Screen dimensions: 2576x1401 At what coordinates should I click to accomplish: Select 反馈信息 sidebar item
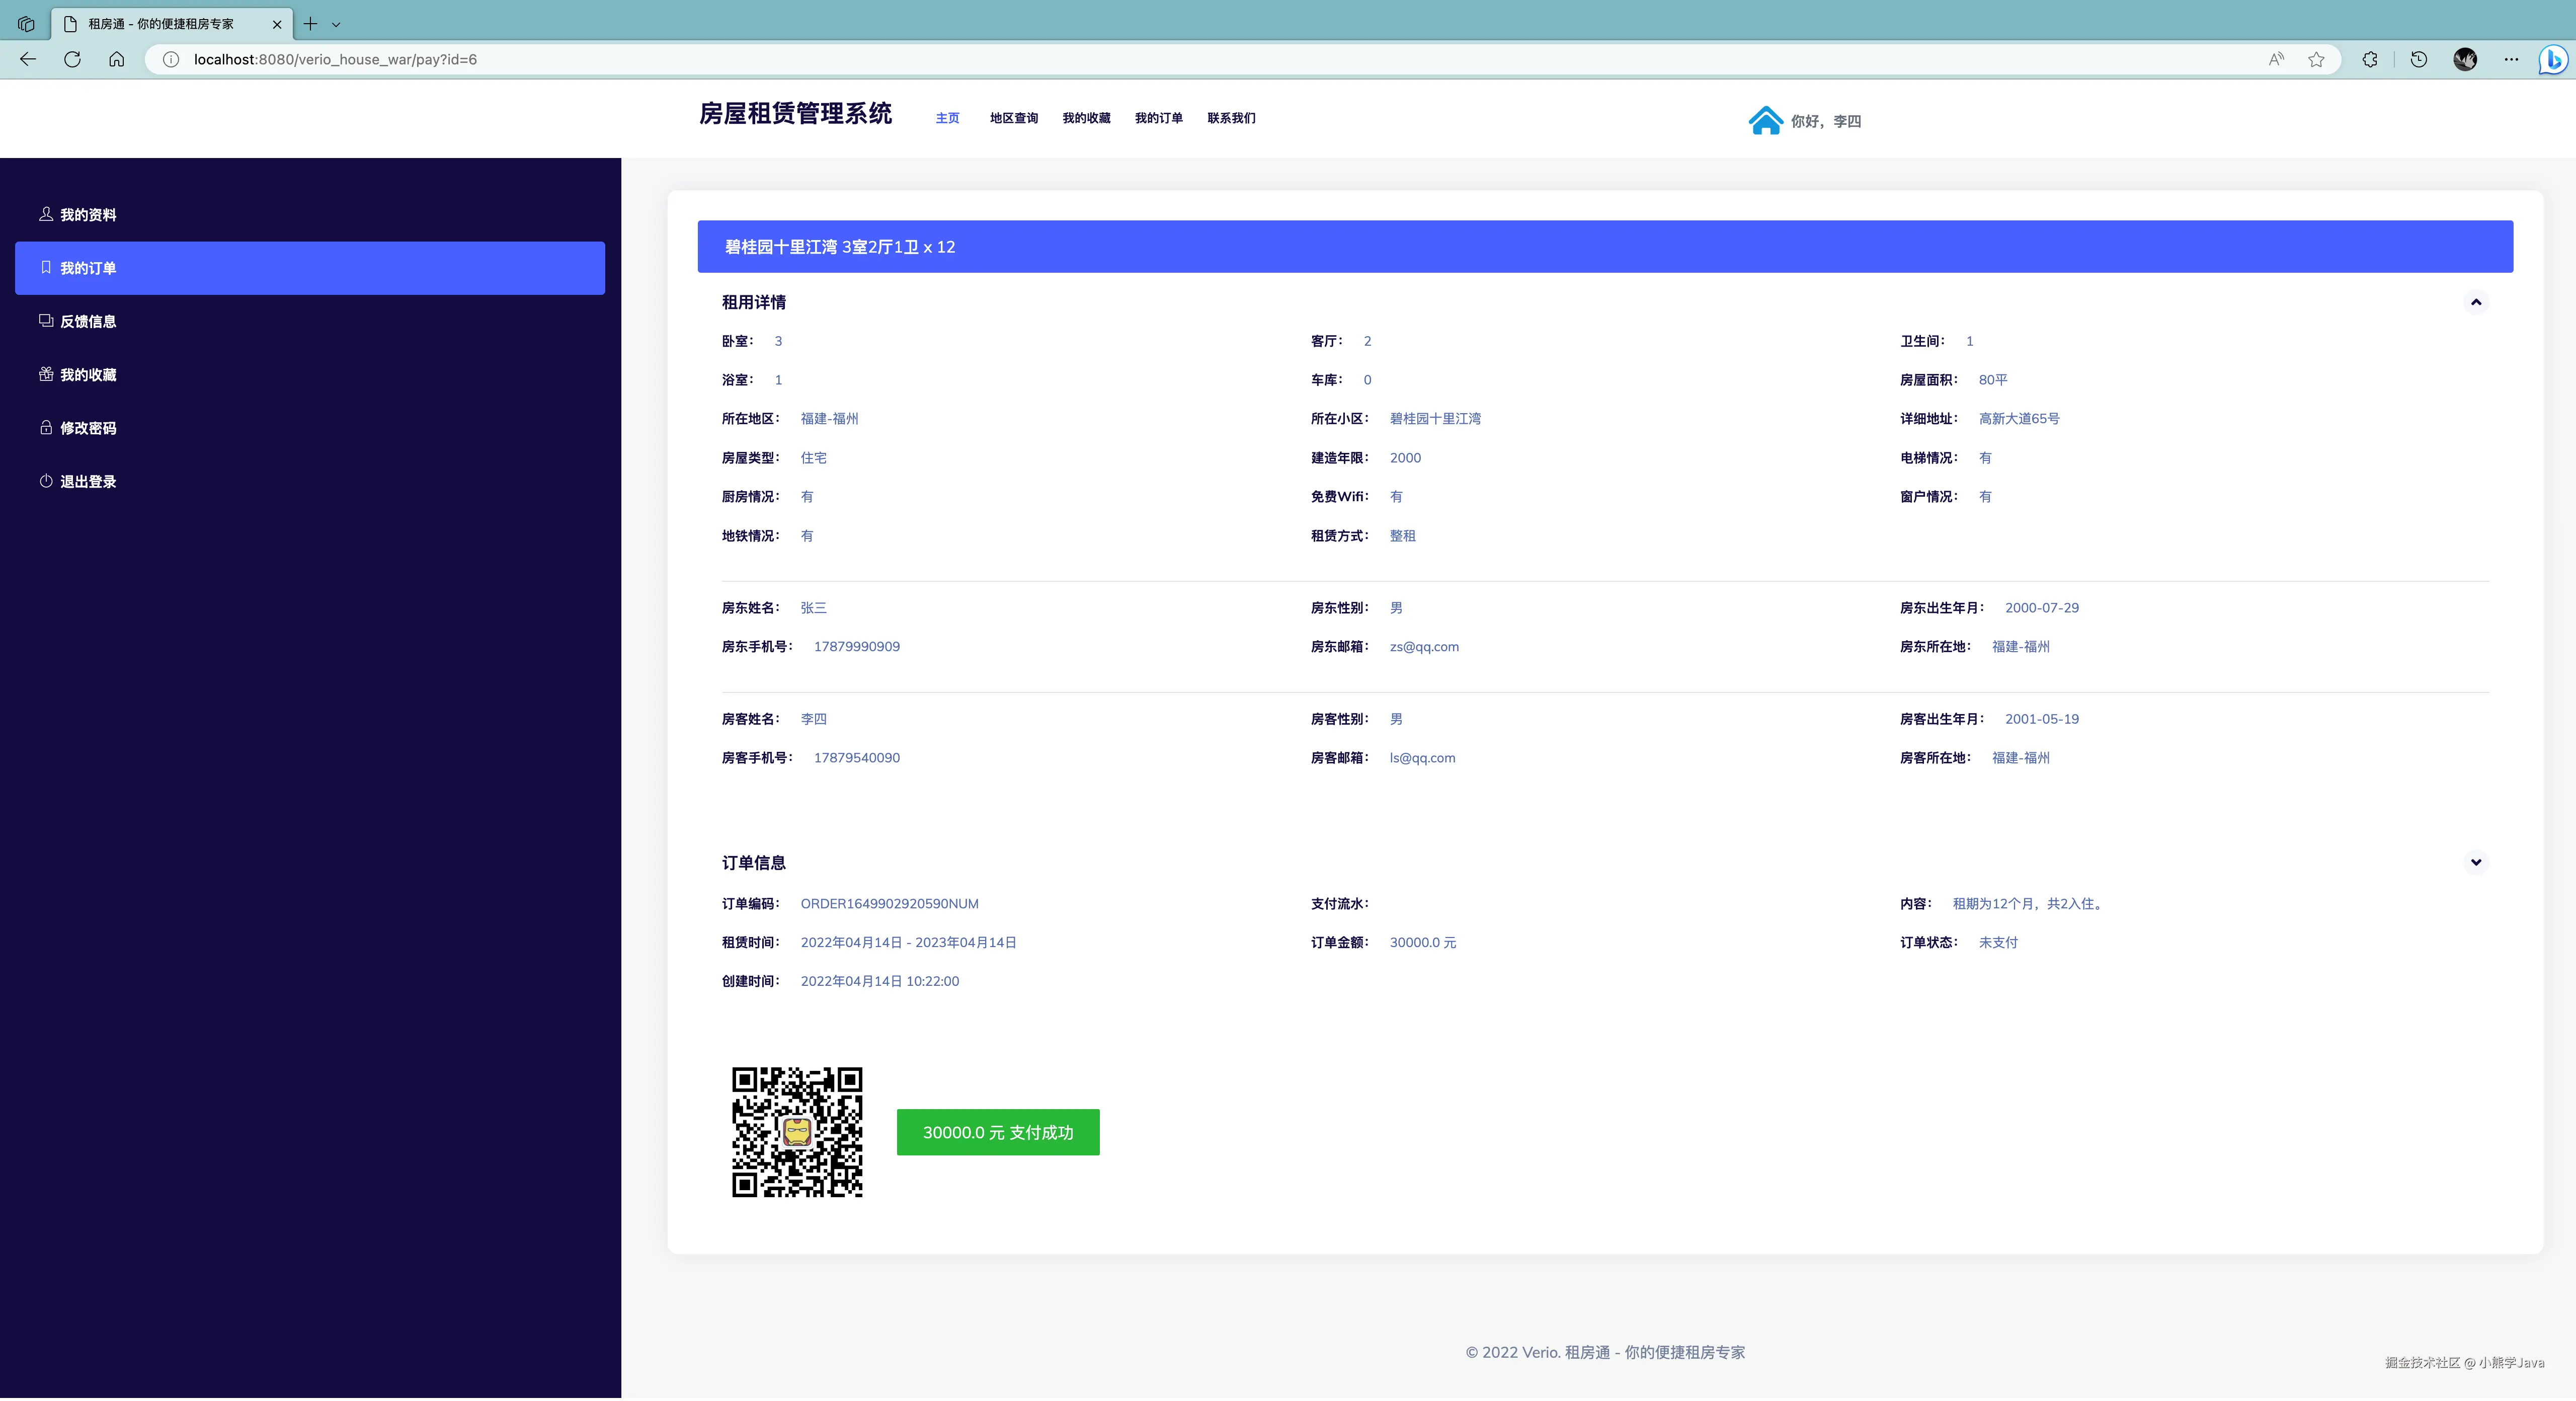[87, 321]
